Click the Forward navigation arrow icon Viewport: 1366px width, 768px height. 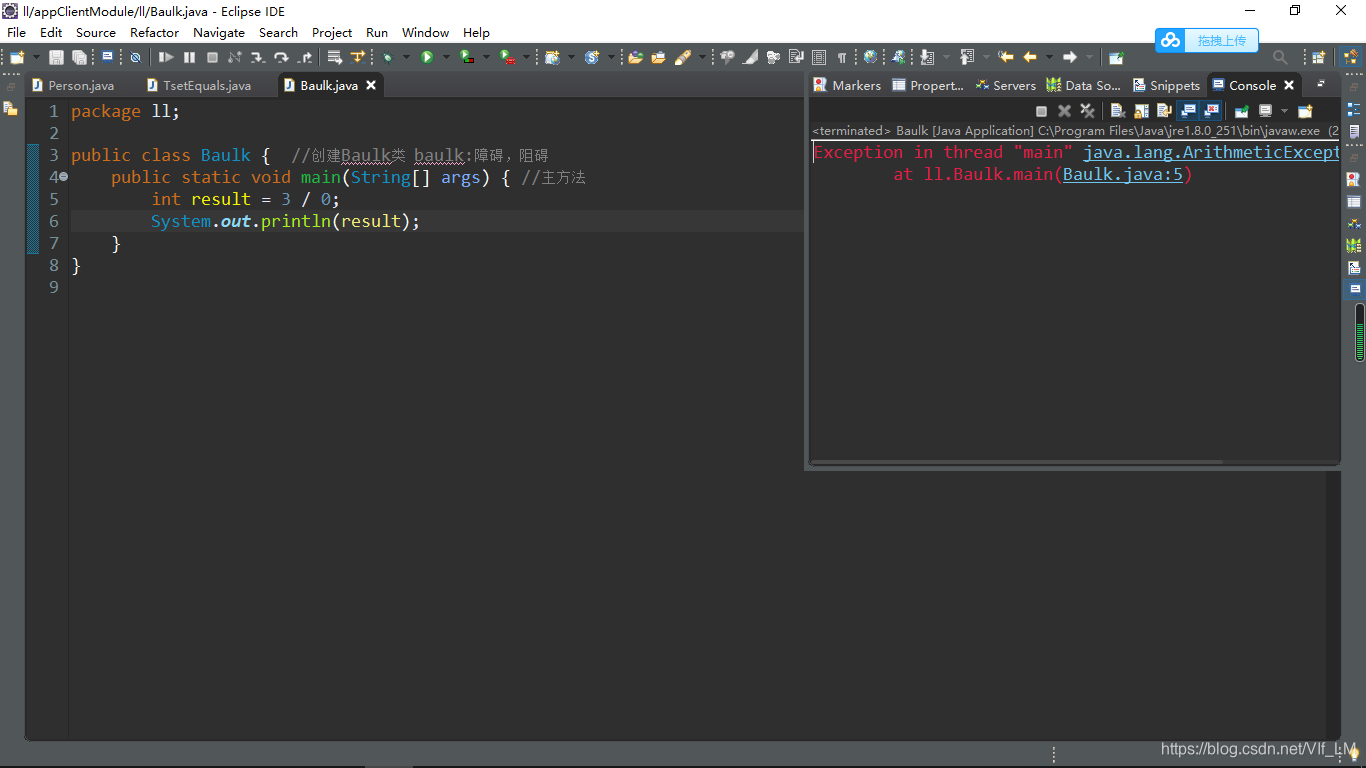(x=1069, y=57)
